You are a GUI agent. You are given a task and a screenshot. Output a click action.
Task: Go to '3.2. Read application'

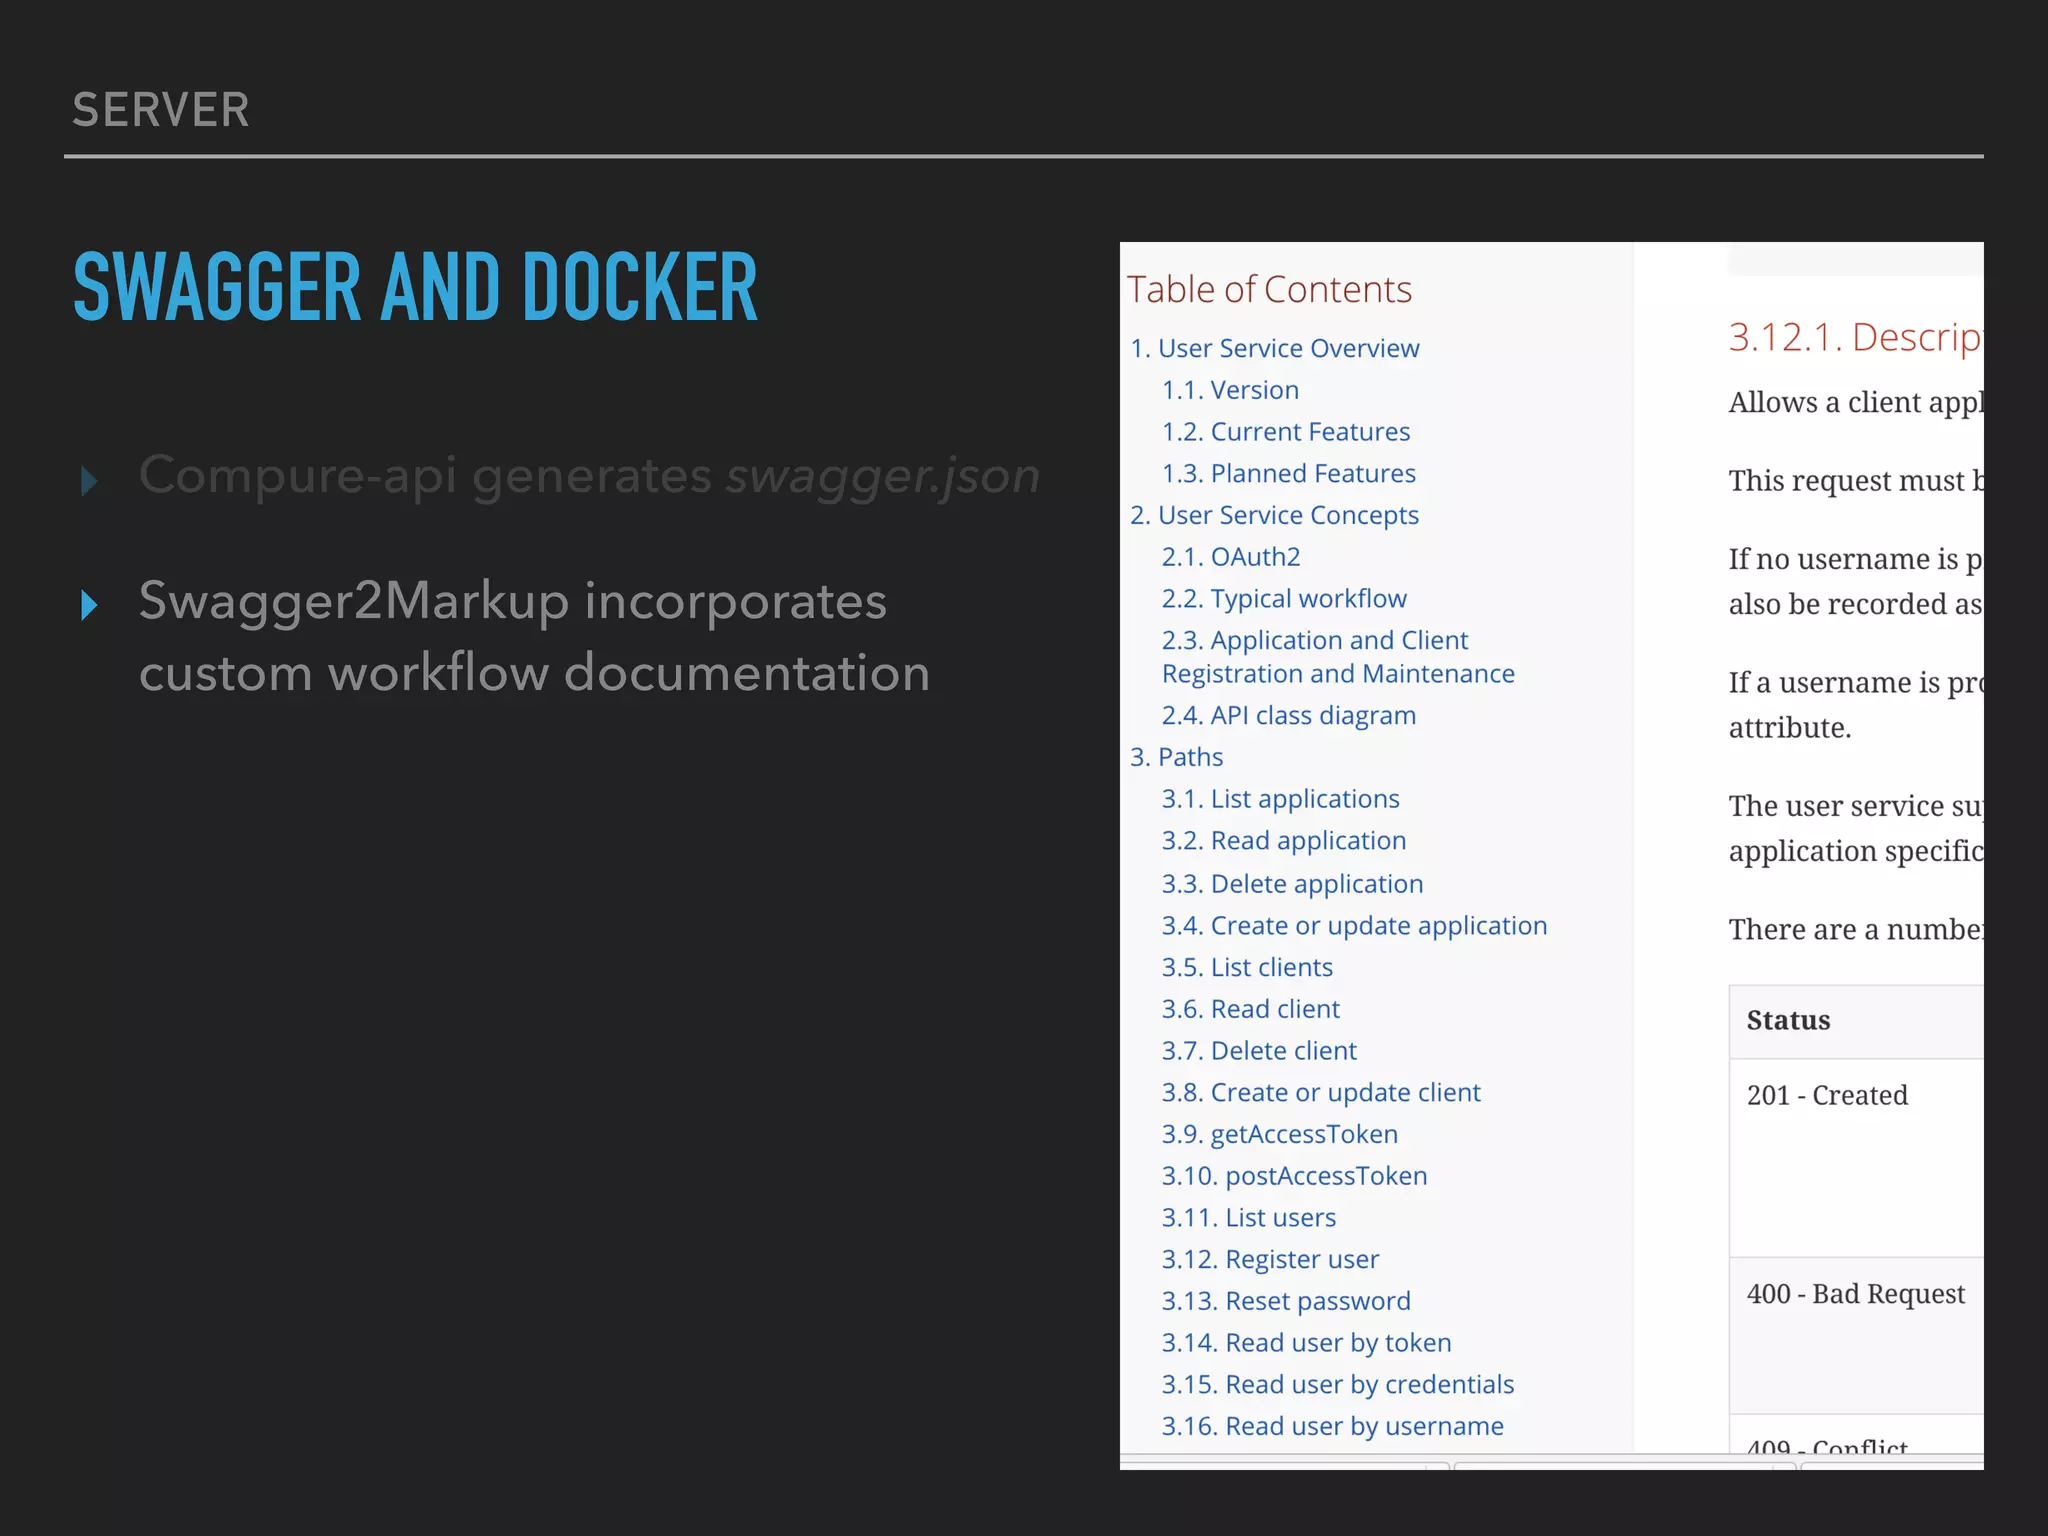[1283, 841]
